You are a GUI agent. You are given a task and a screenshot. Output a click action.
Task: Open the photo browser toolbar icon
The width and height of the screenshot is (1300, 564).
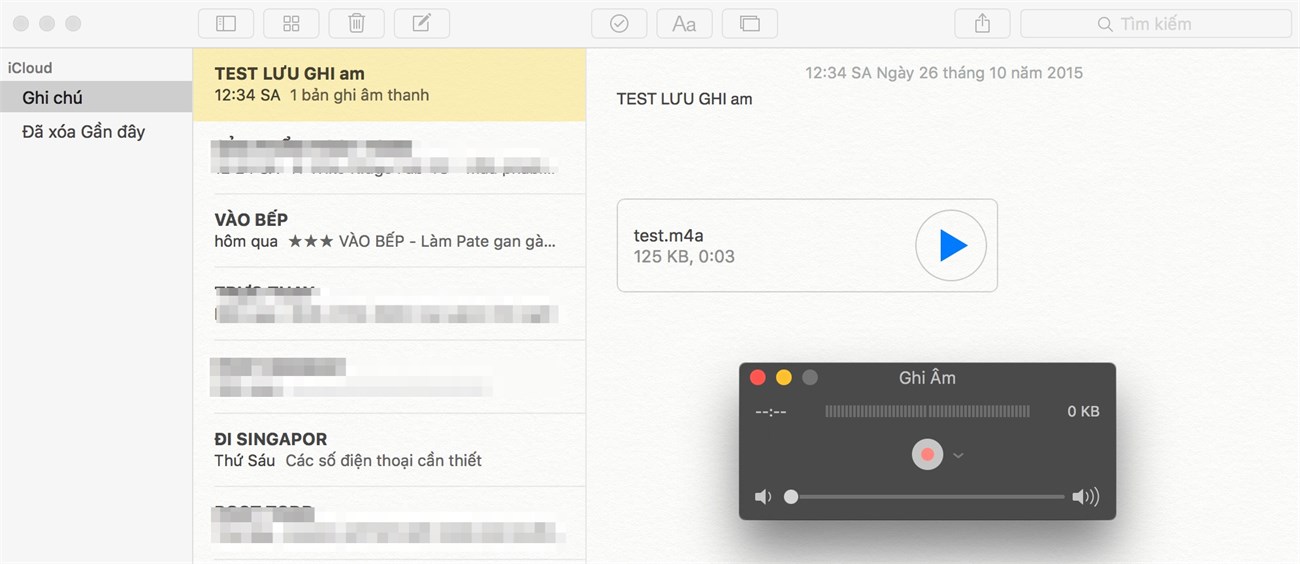[749, 23]
